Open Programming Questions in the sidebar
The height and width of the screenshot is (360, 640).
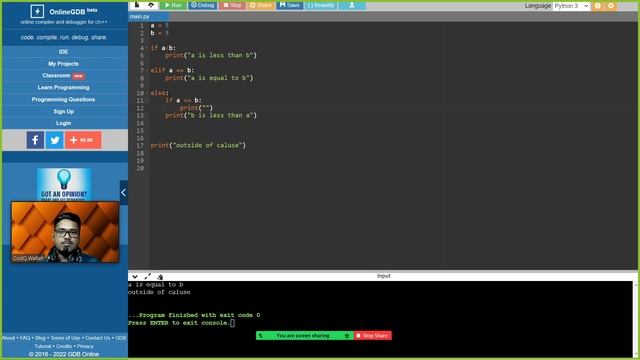point(64,99)
